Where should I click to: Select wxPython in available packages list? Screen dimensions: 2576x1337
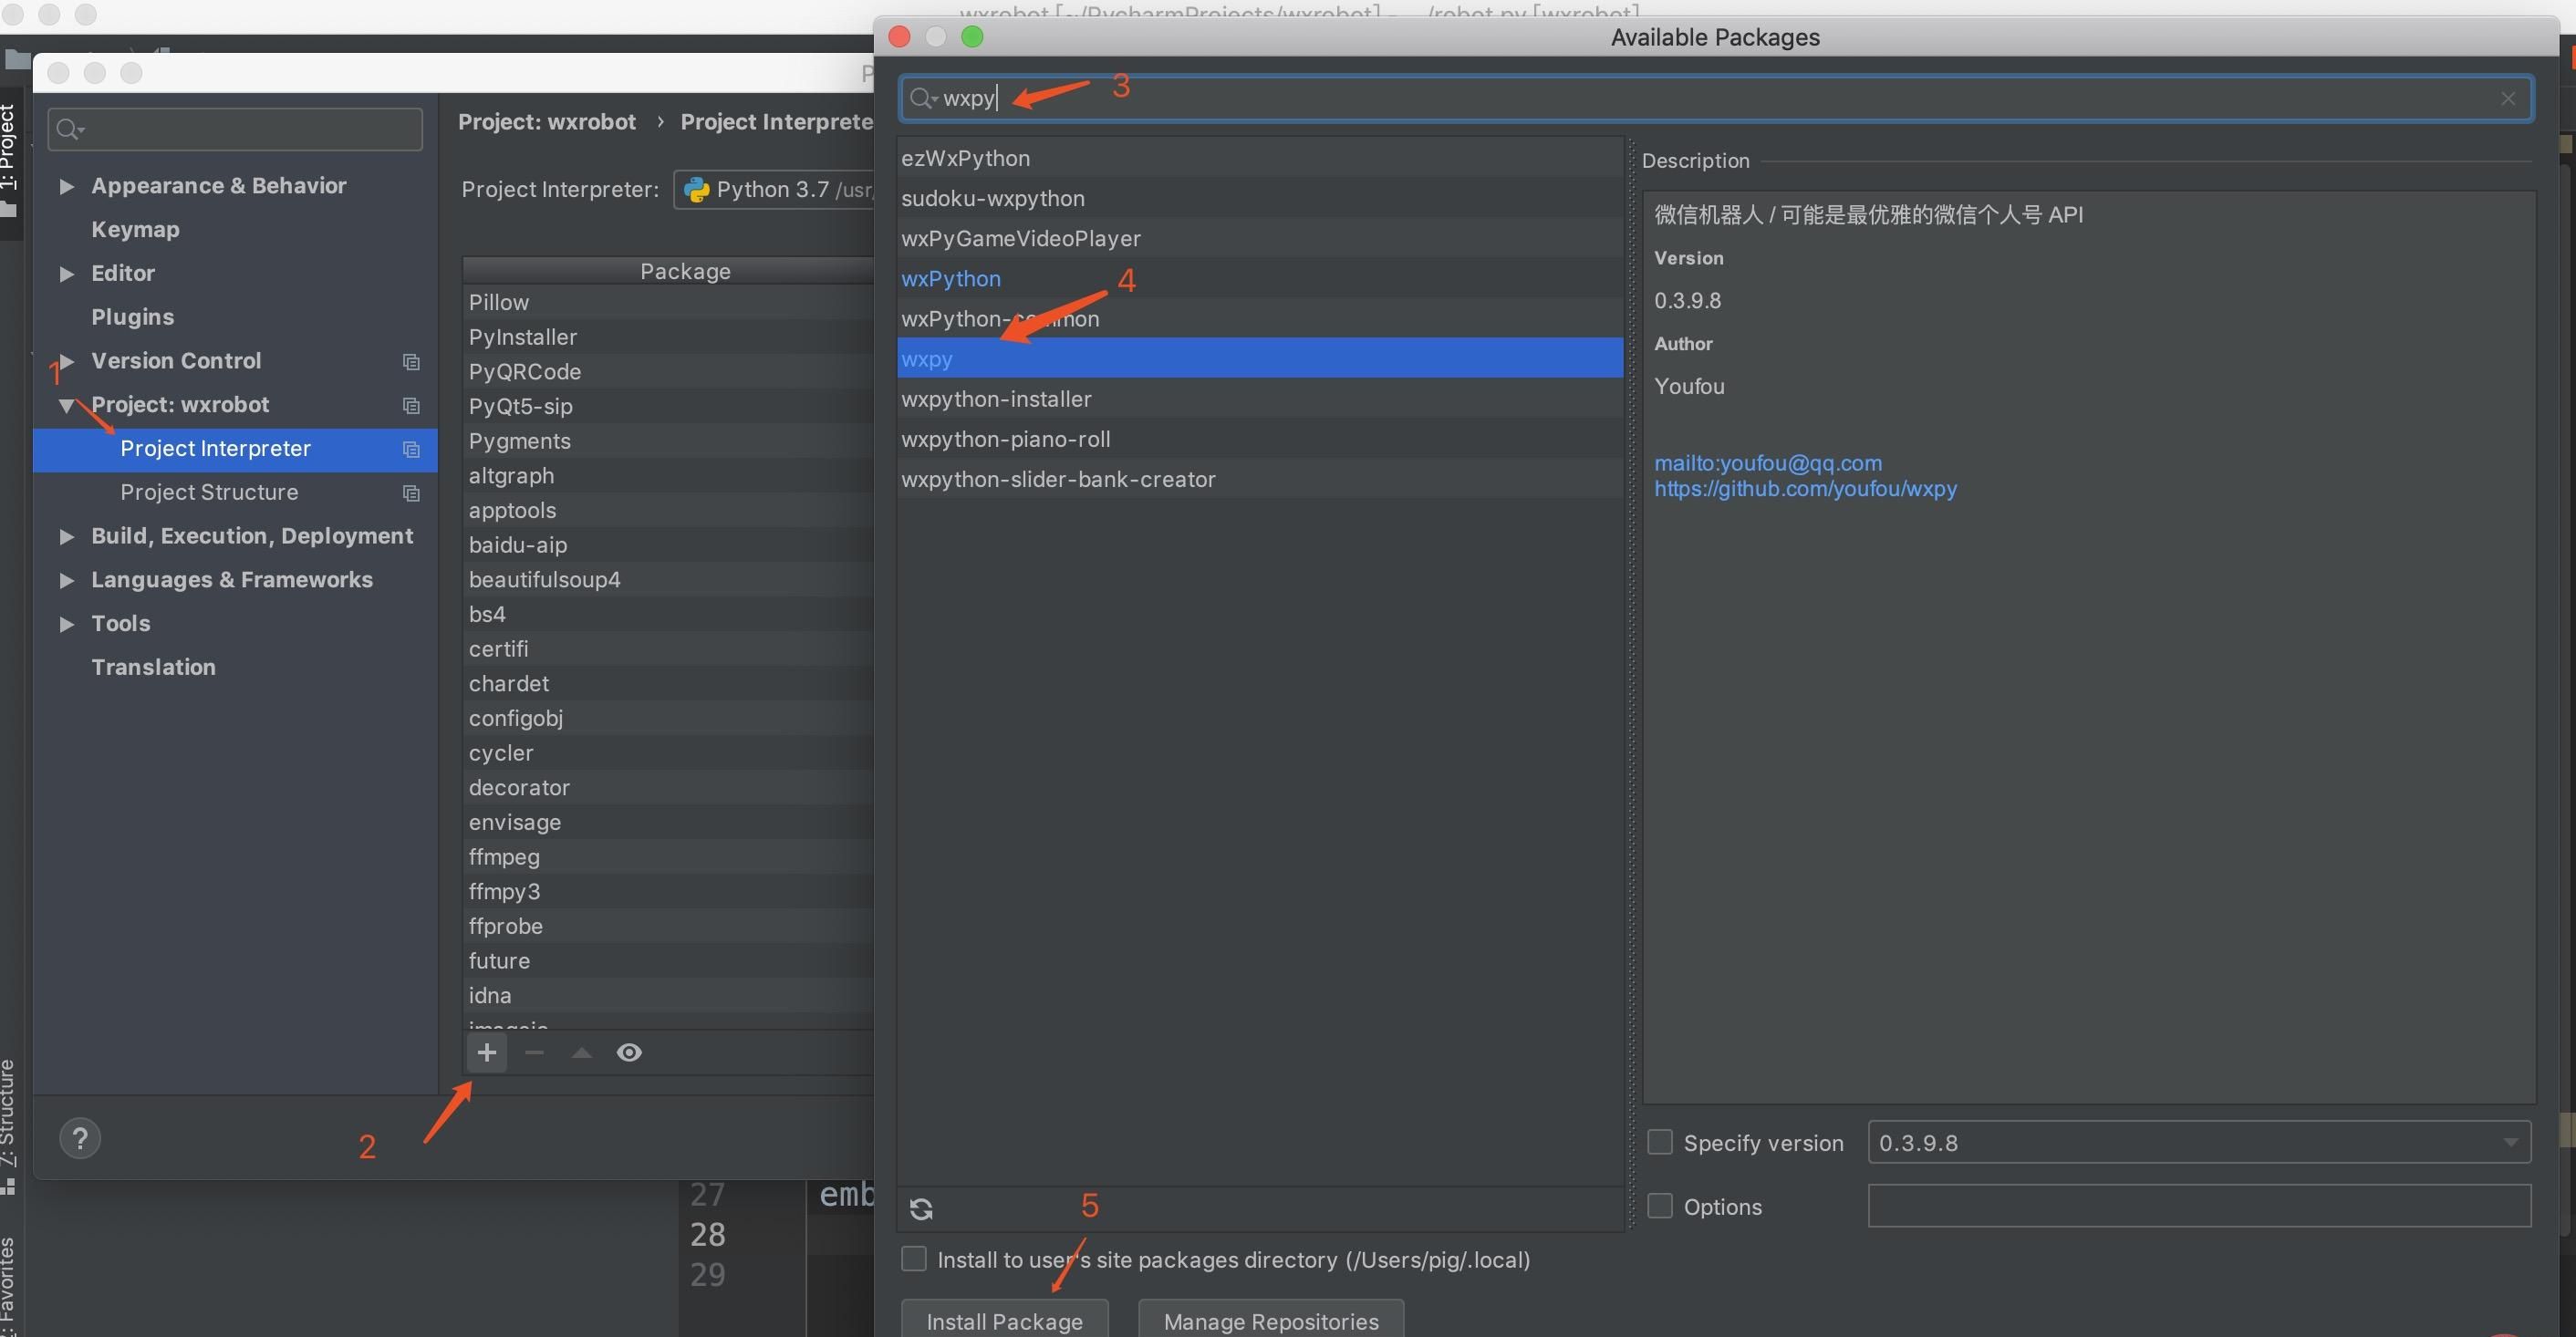(x=1260, y=279)
